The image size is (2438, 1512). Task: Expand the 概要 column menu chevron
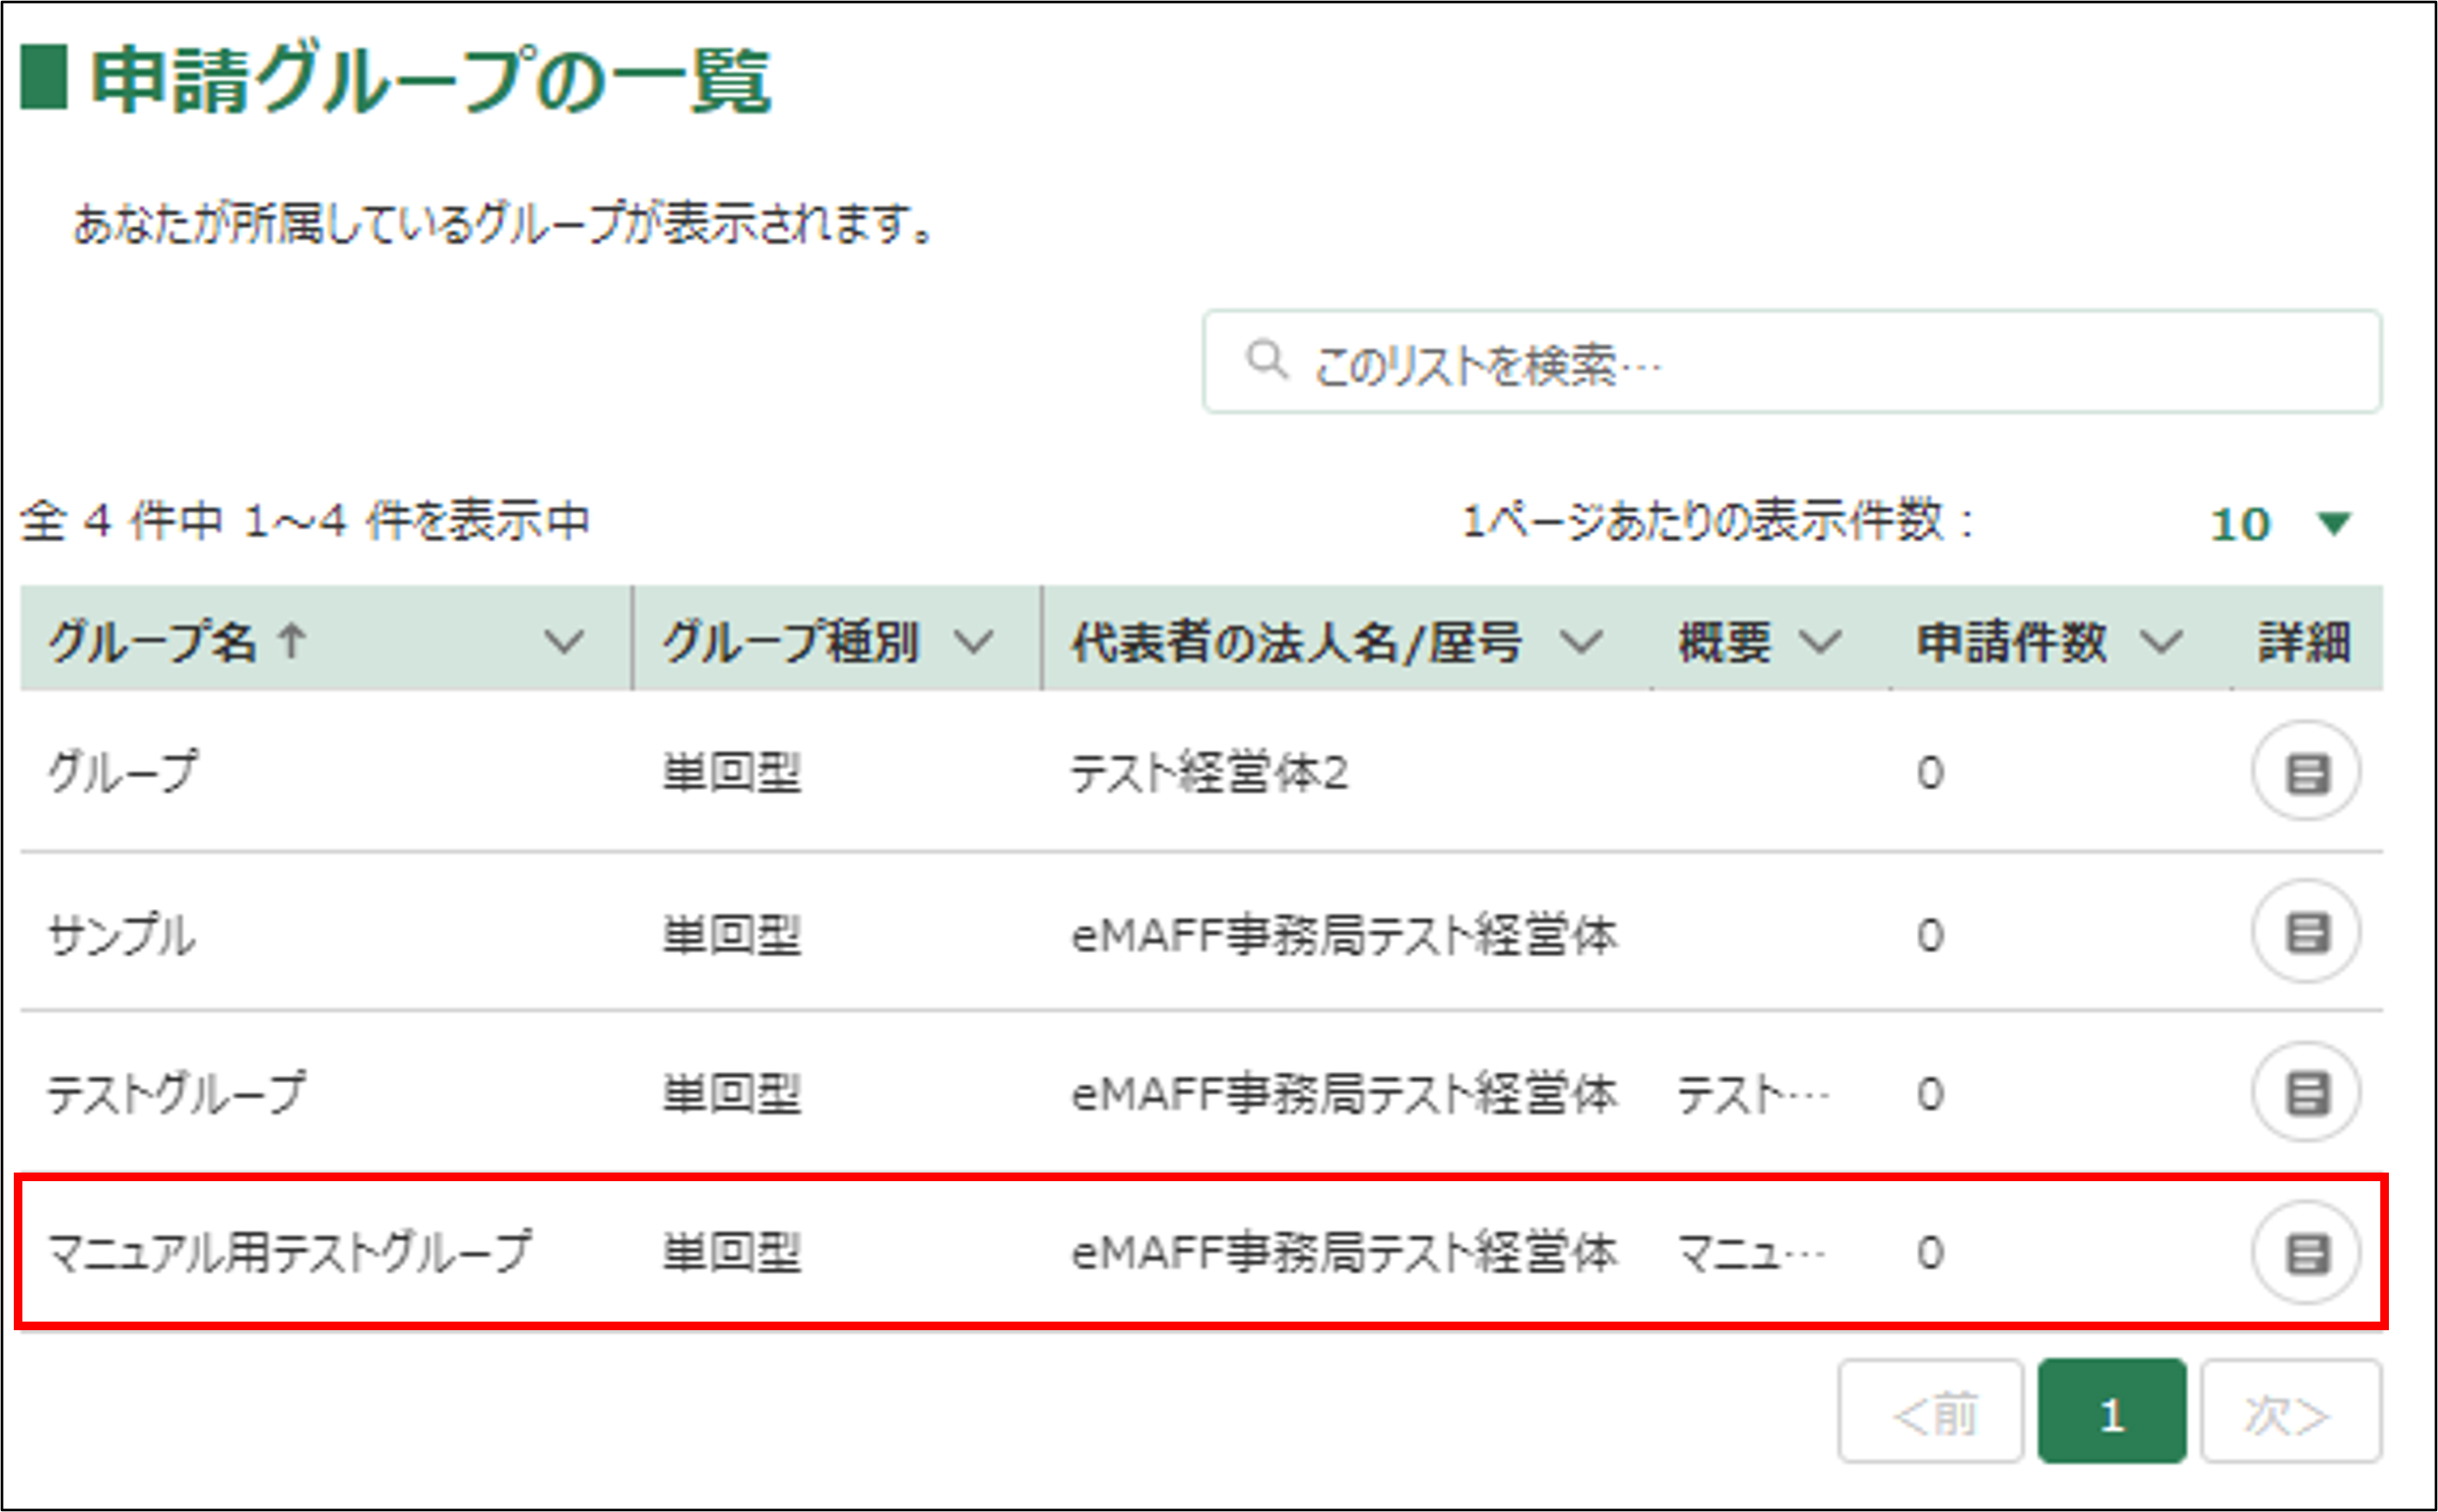(x=1820, y=641)
